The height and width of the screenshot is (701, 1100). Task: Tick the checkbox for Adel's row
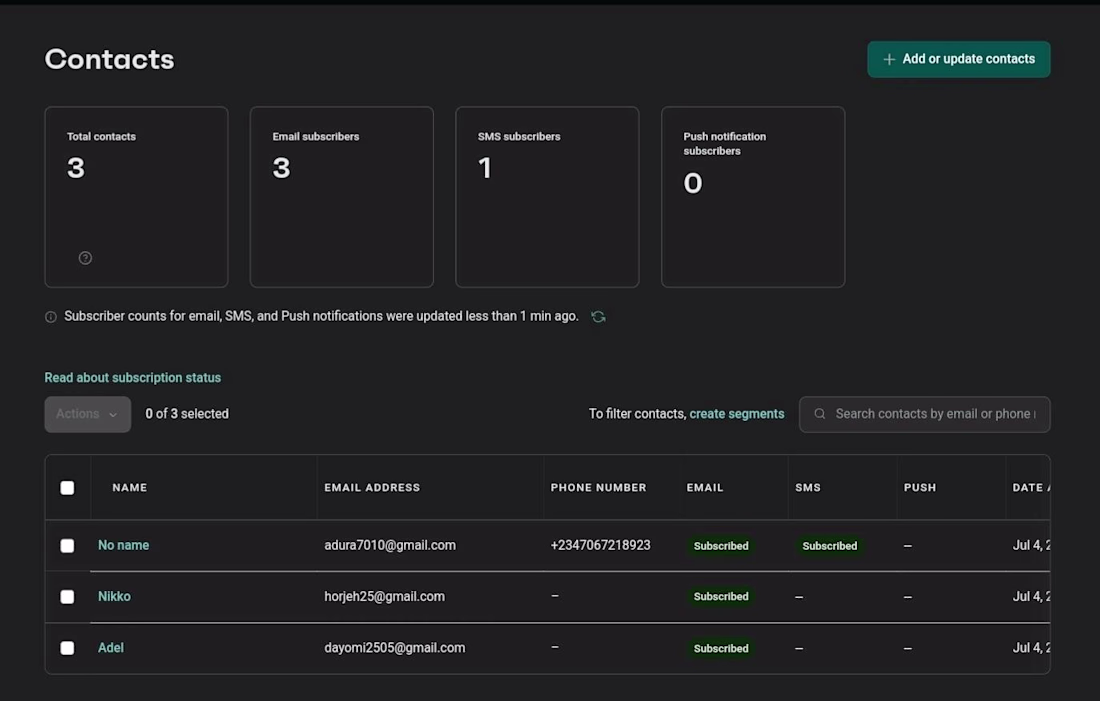tap(67, 648)
